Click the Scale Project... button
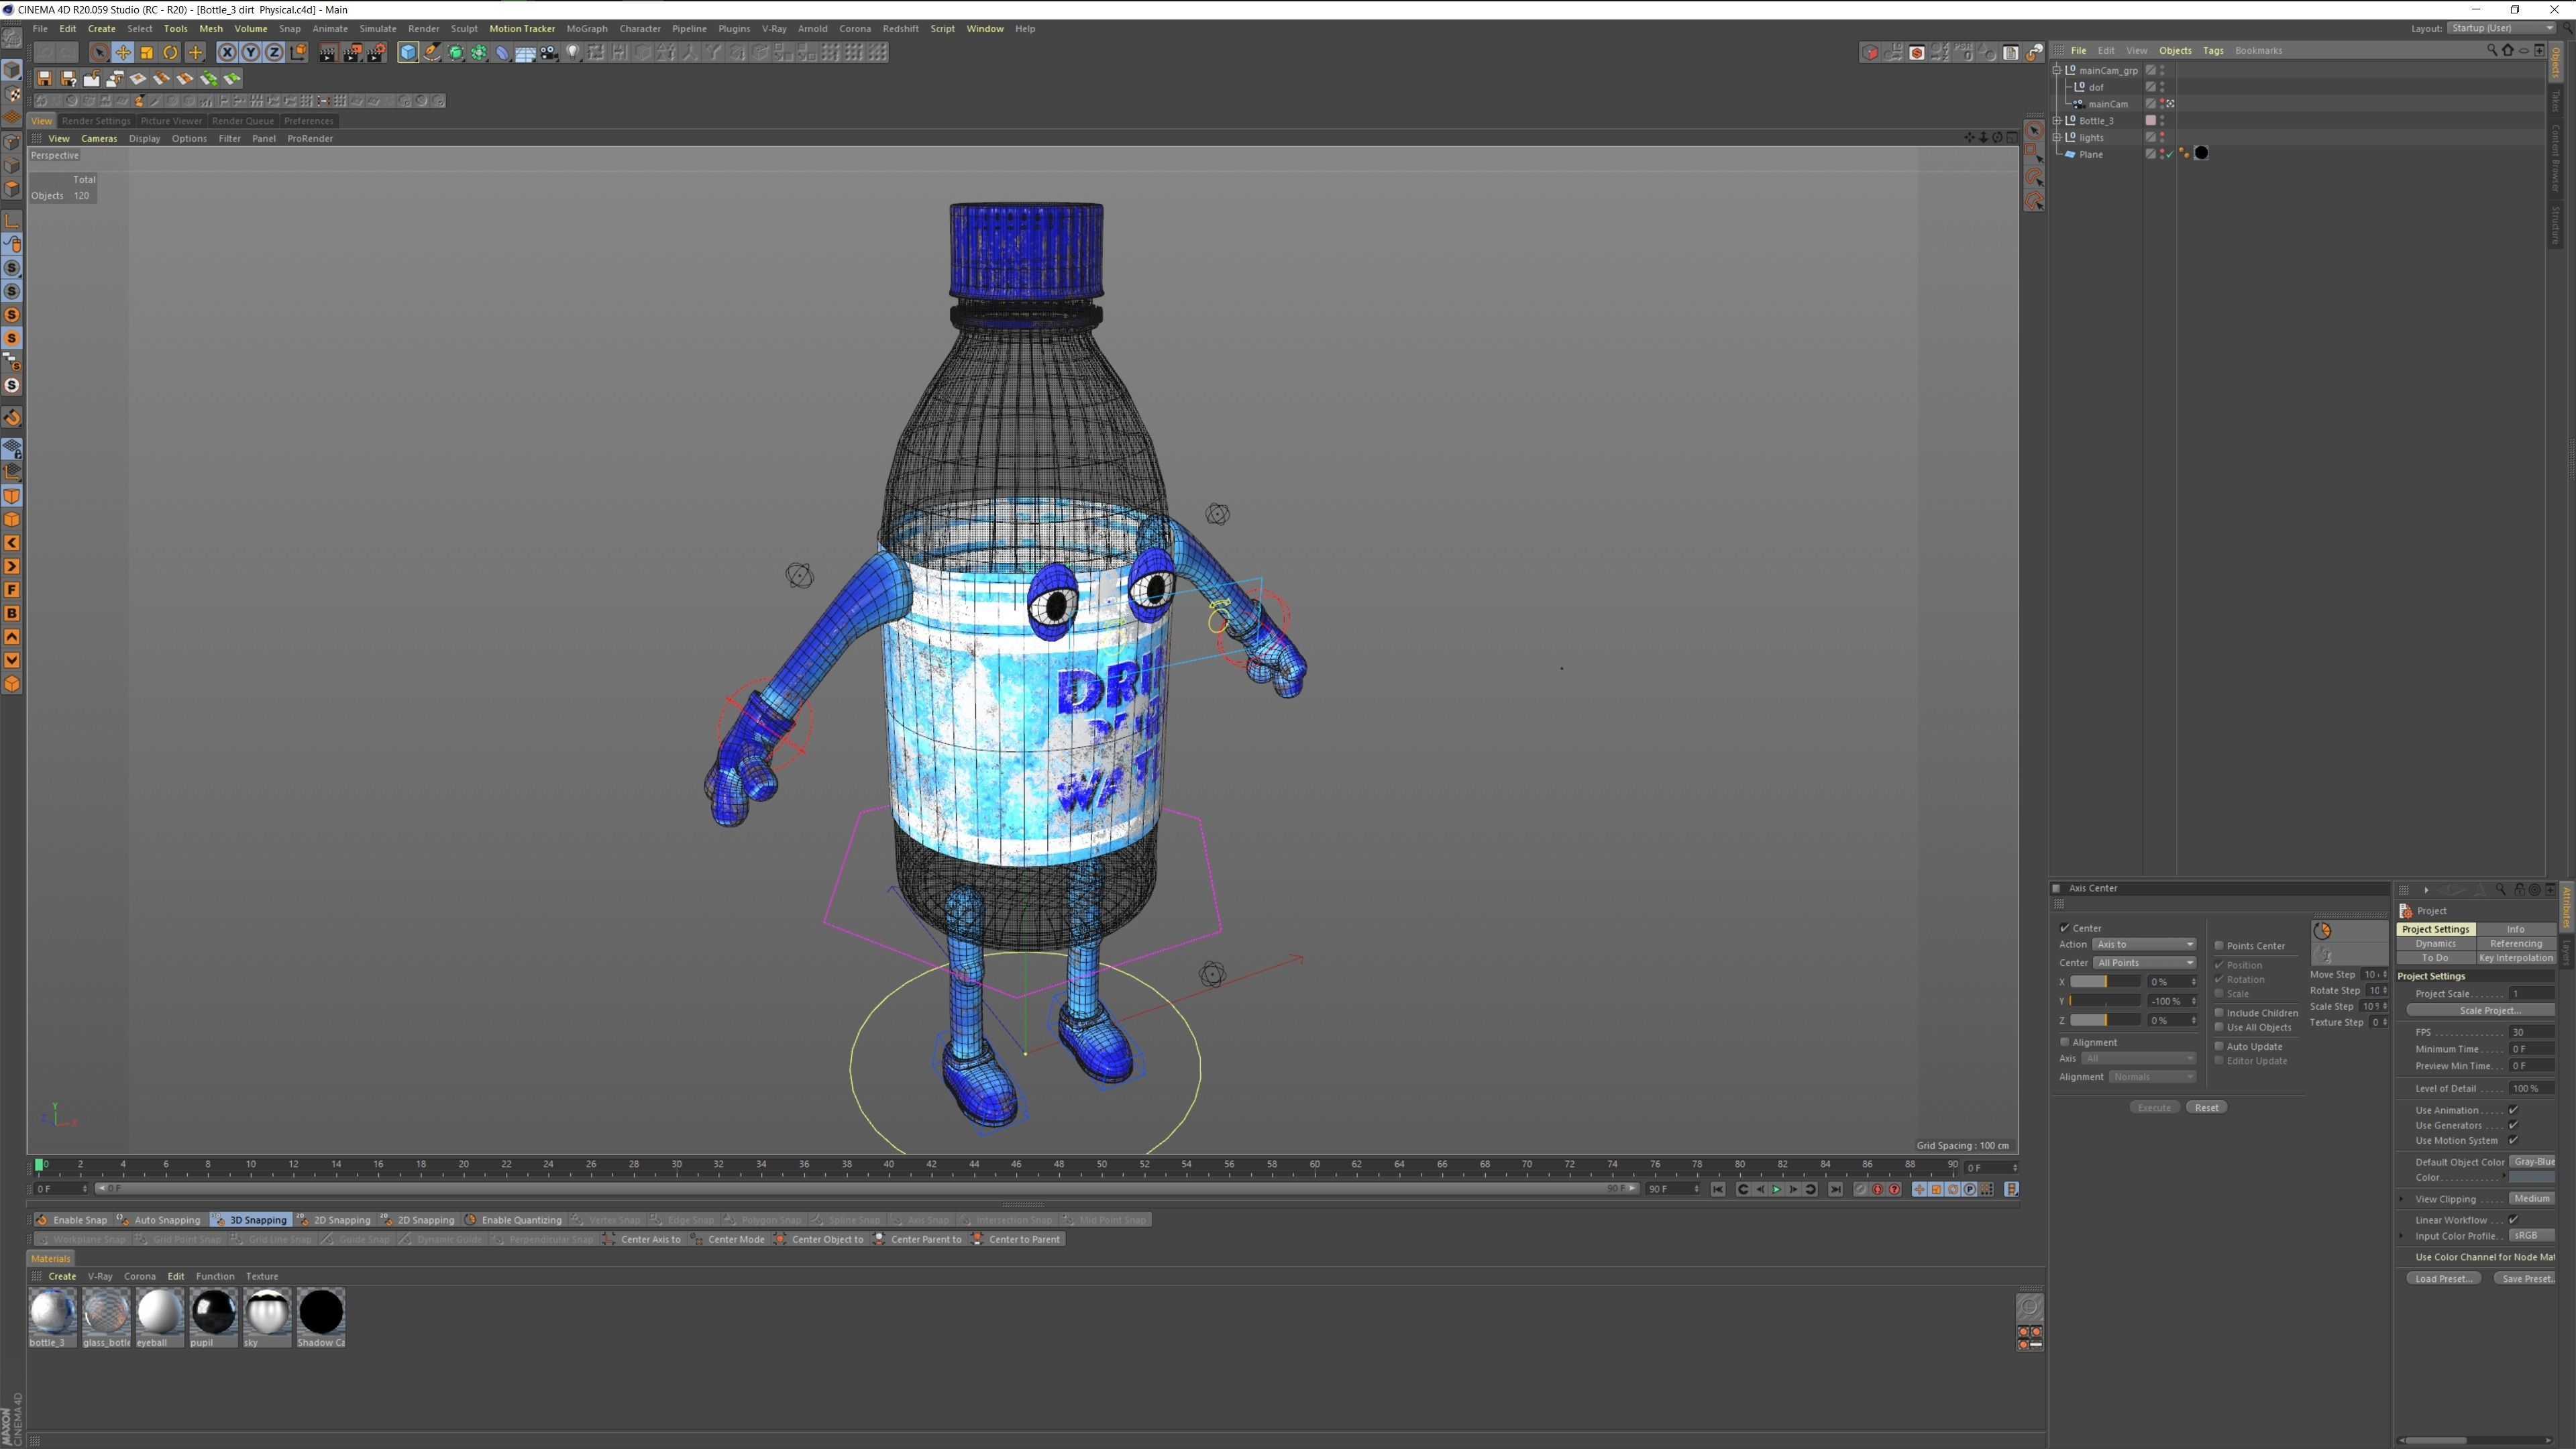 pyautogui.click(x=2482, y=1010)
